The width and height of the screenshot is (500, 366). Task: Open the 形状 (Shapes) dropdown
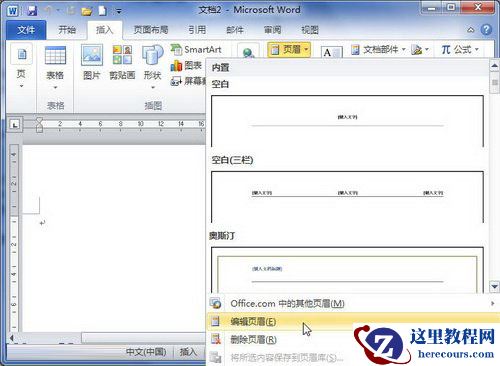tap(153, 67)
